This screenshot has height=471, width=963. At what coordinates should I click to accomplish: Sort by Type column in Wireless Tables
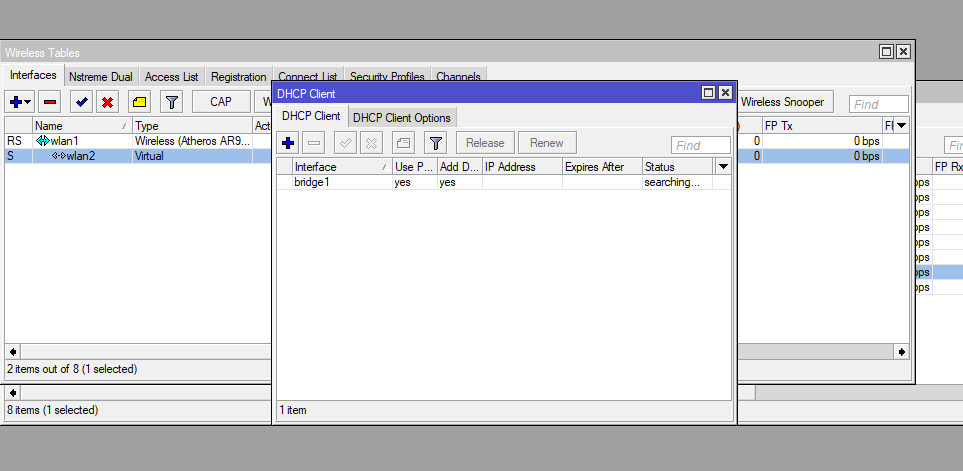tap(192, 126)
